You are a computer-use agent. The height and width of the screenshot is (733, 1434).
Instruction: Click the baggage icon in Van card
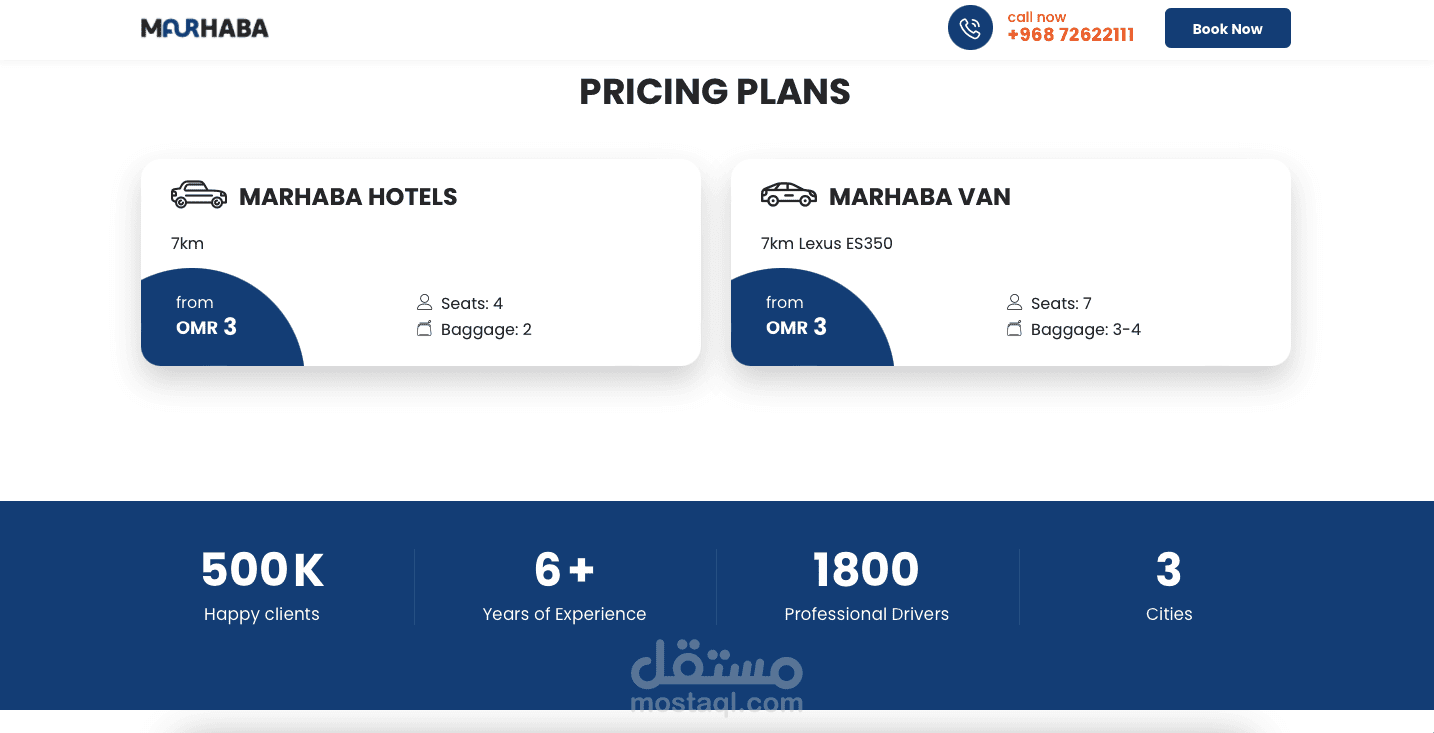[x=1014, y=329]
